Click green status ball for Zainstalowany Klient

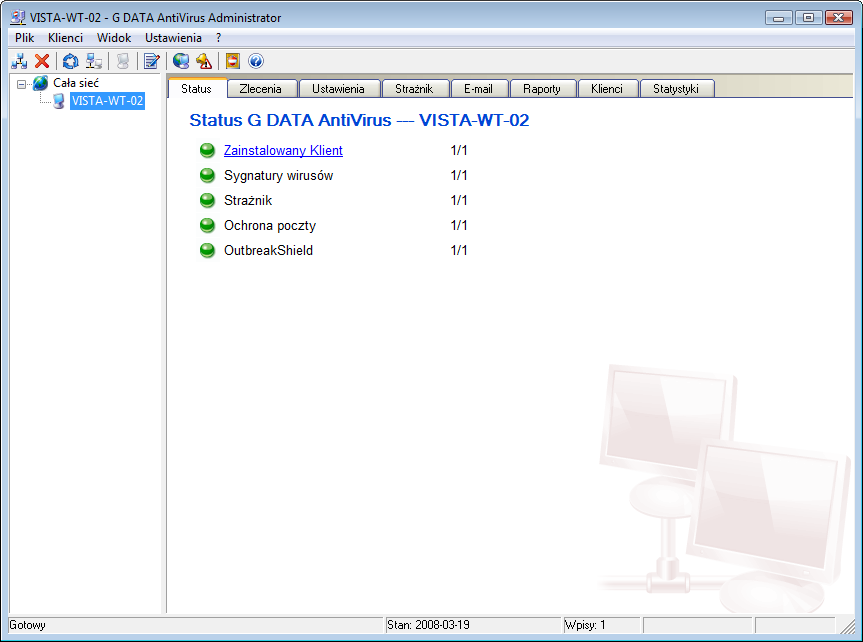click(x=207, y=150)
